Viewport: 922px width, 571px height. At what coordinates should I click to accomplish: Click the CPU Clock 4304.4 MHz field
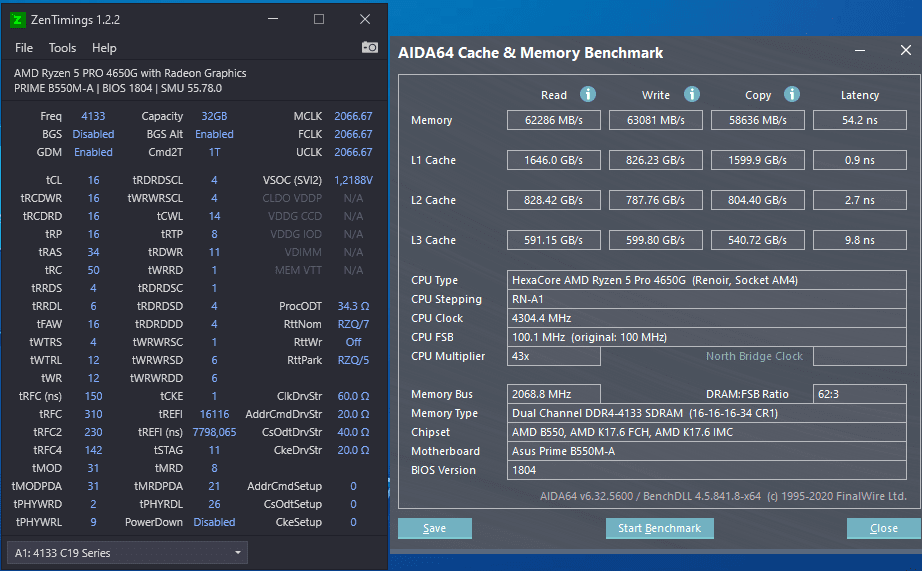click(x=707, y=318)
